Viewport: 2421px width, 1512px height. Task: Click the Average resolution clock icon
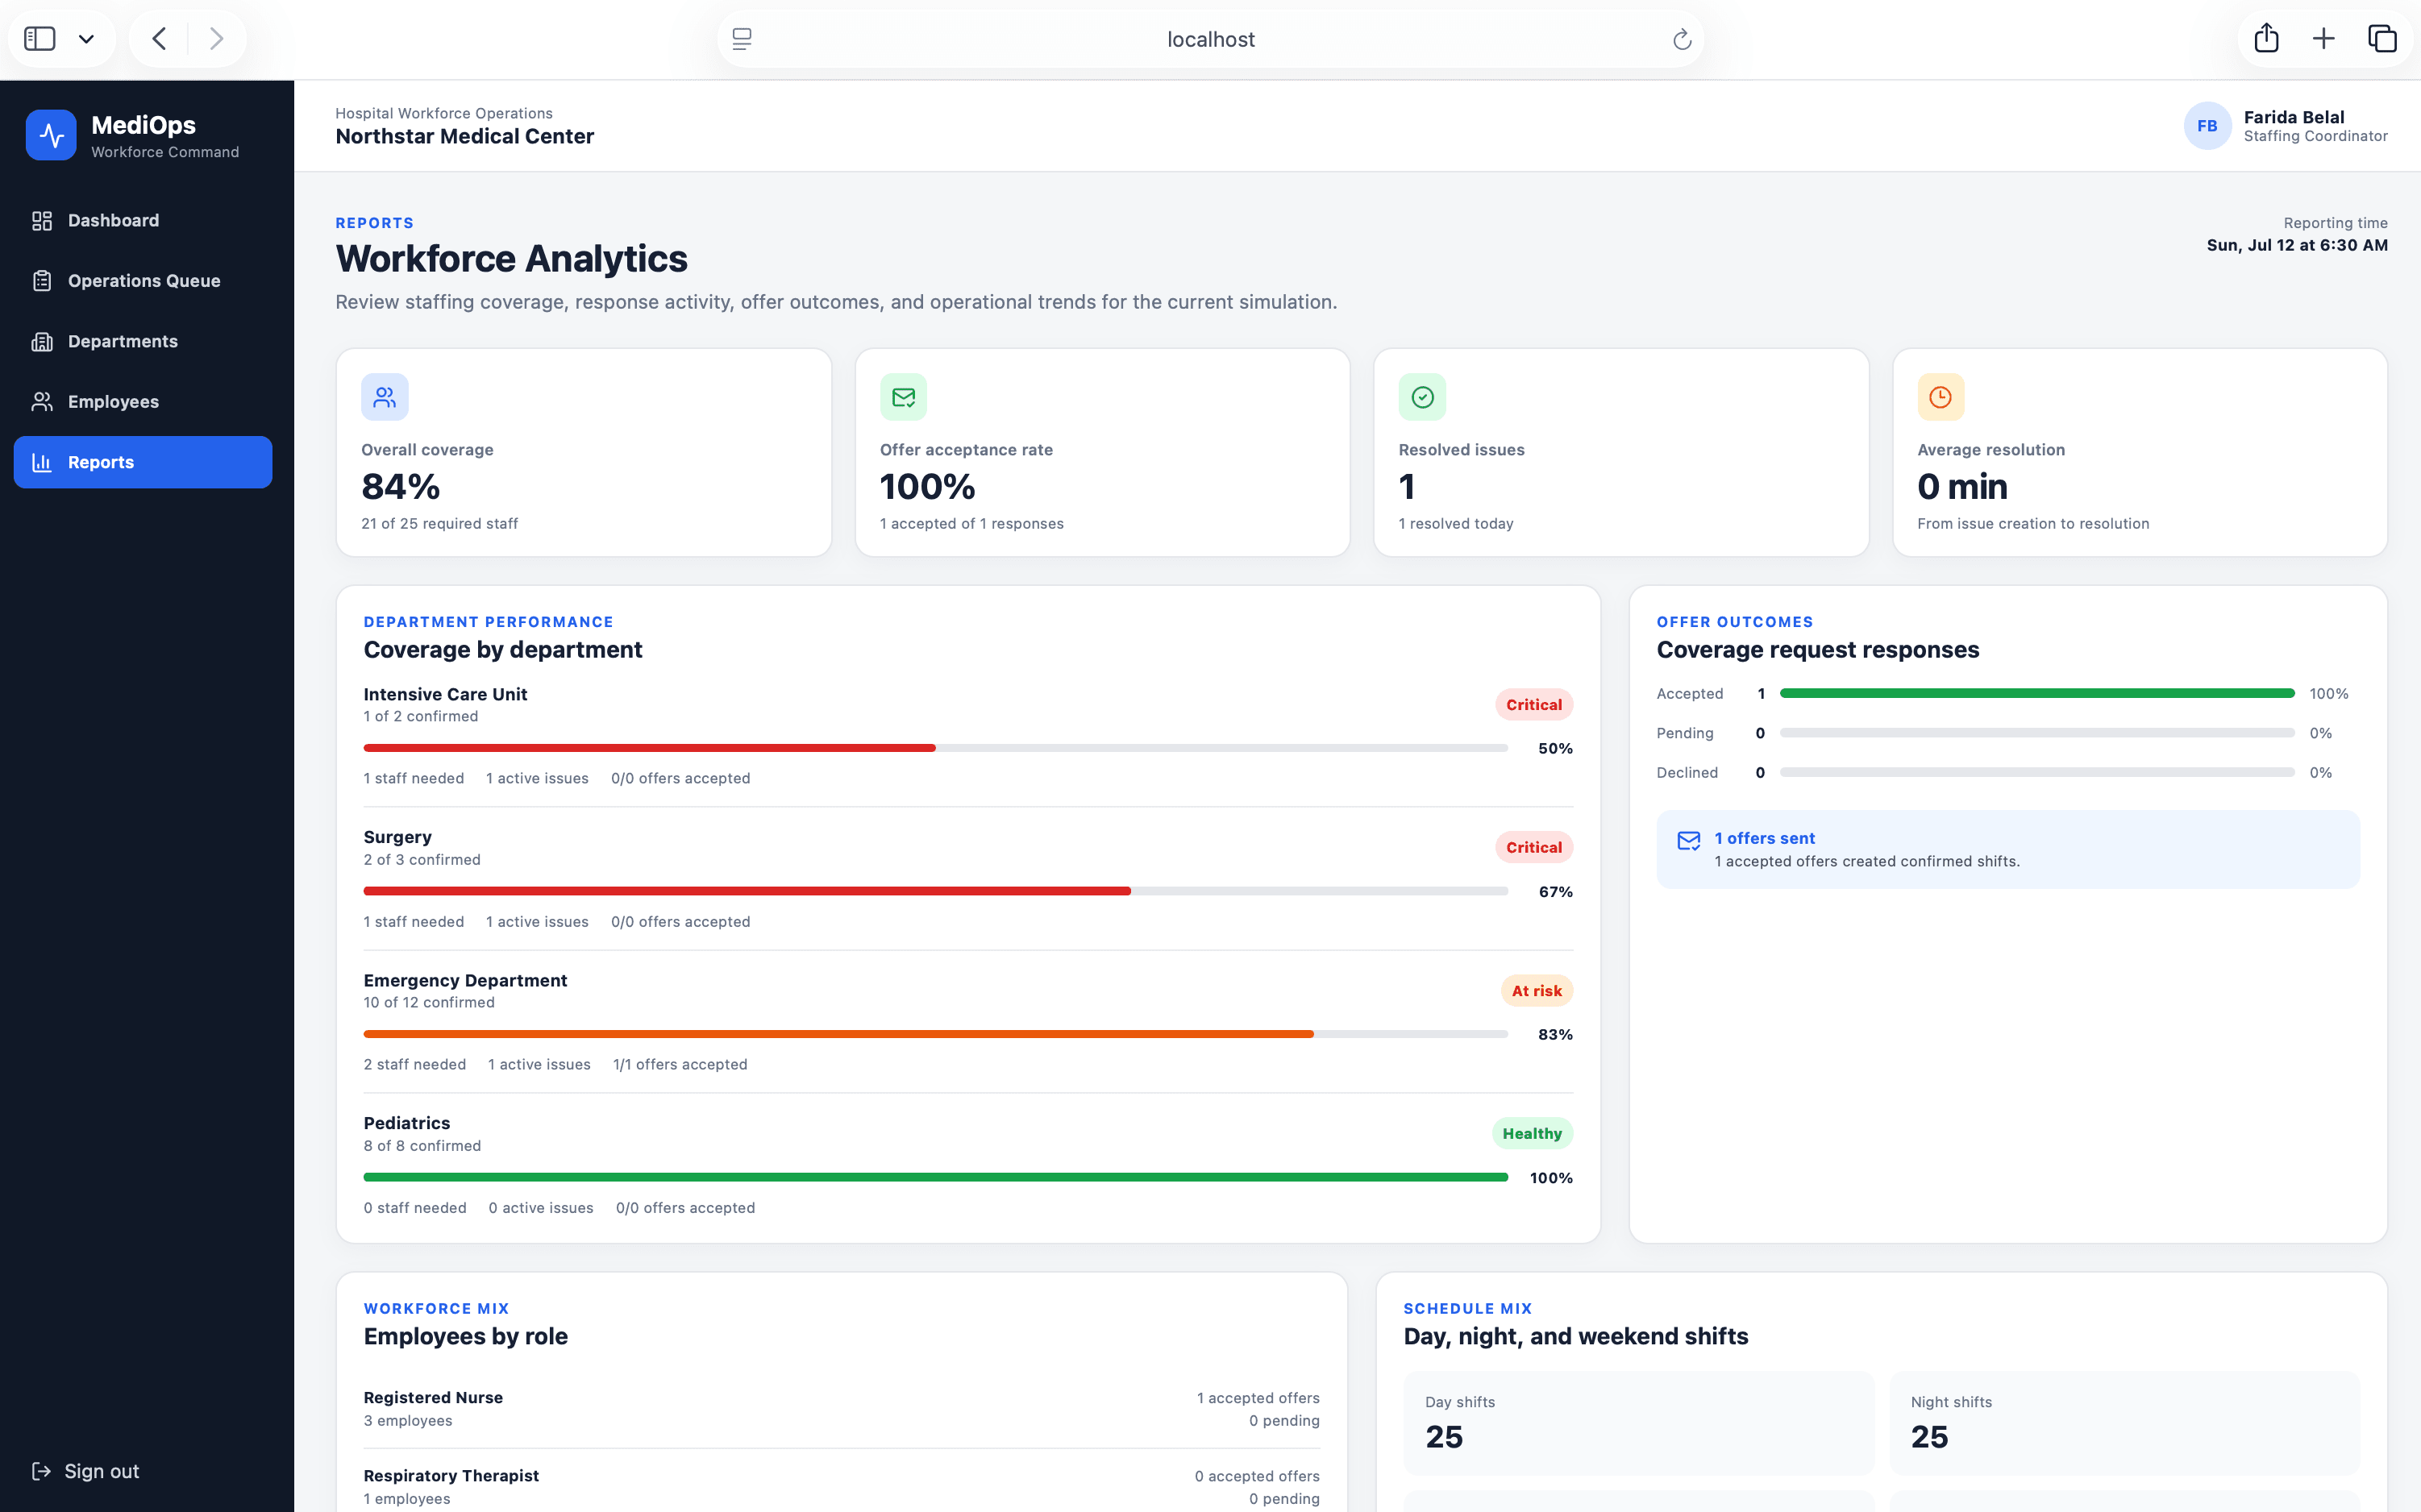click(x=1940, y=397)
